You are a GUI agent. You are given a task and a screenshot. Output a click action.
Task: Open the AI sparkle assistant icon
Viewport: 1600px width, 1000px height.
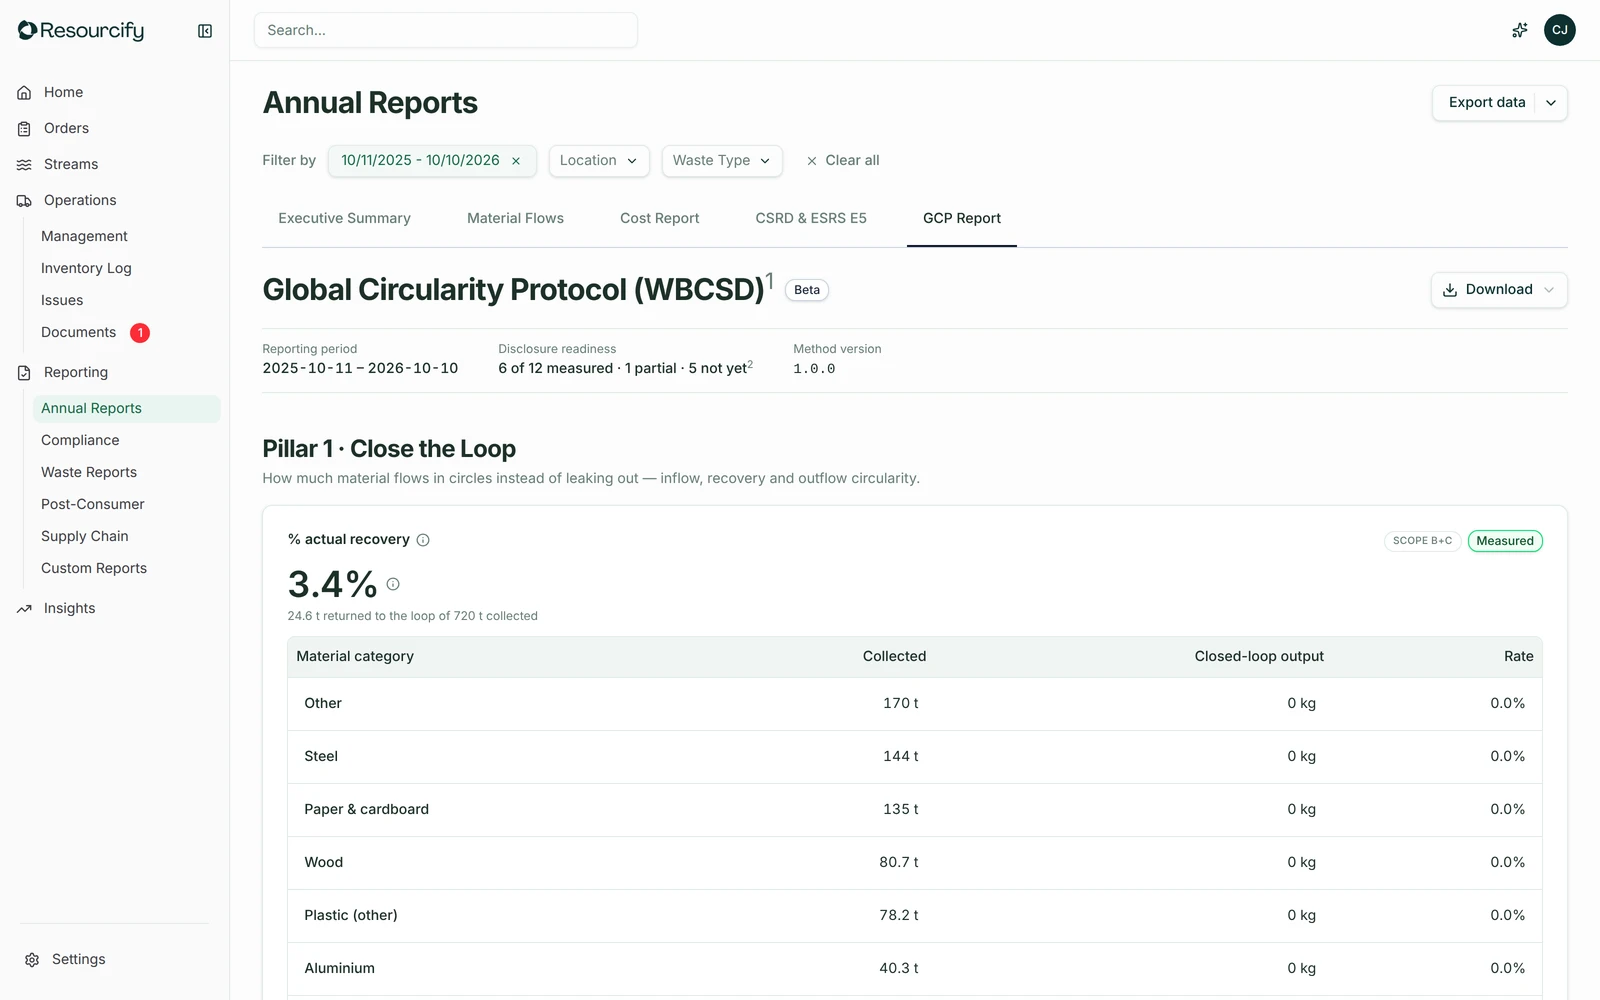pos(1519,30)
